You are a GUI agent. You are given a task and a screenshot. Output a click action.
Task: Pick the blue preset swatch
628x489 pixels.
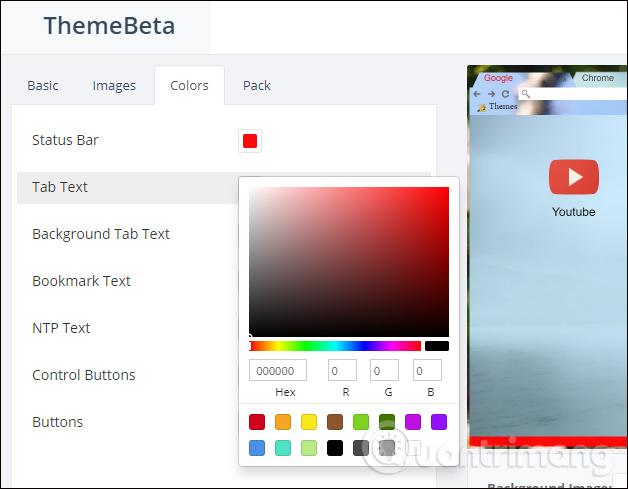pyautogui.click(x=257, y=448)
